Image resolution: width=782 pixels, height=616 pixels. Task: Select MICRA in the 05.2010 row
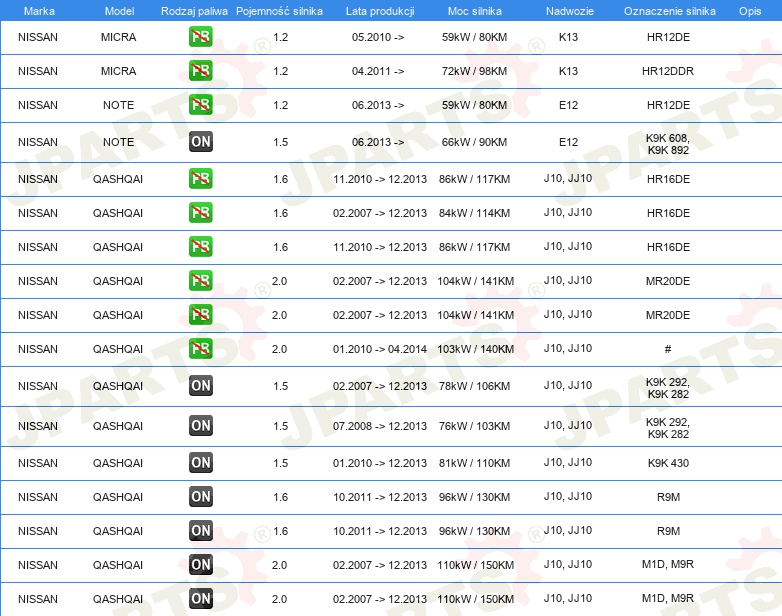pyautogui.click(x=118, y=37)
